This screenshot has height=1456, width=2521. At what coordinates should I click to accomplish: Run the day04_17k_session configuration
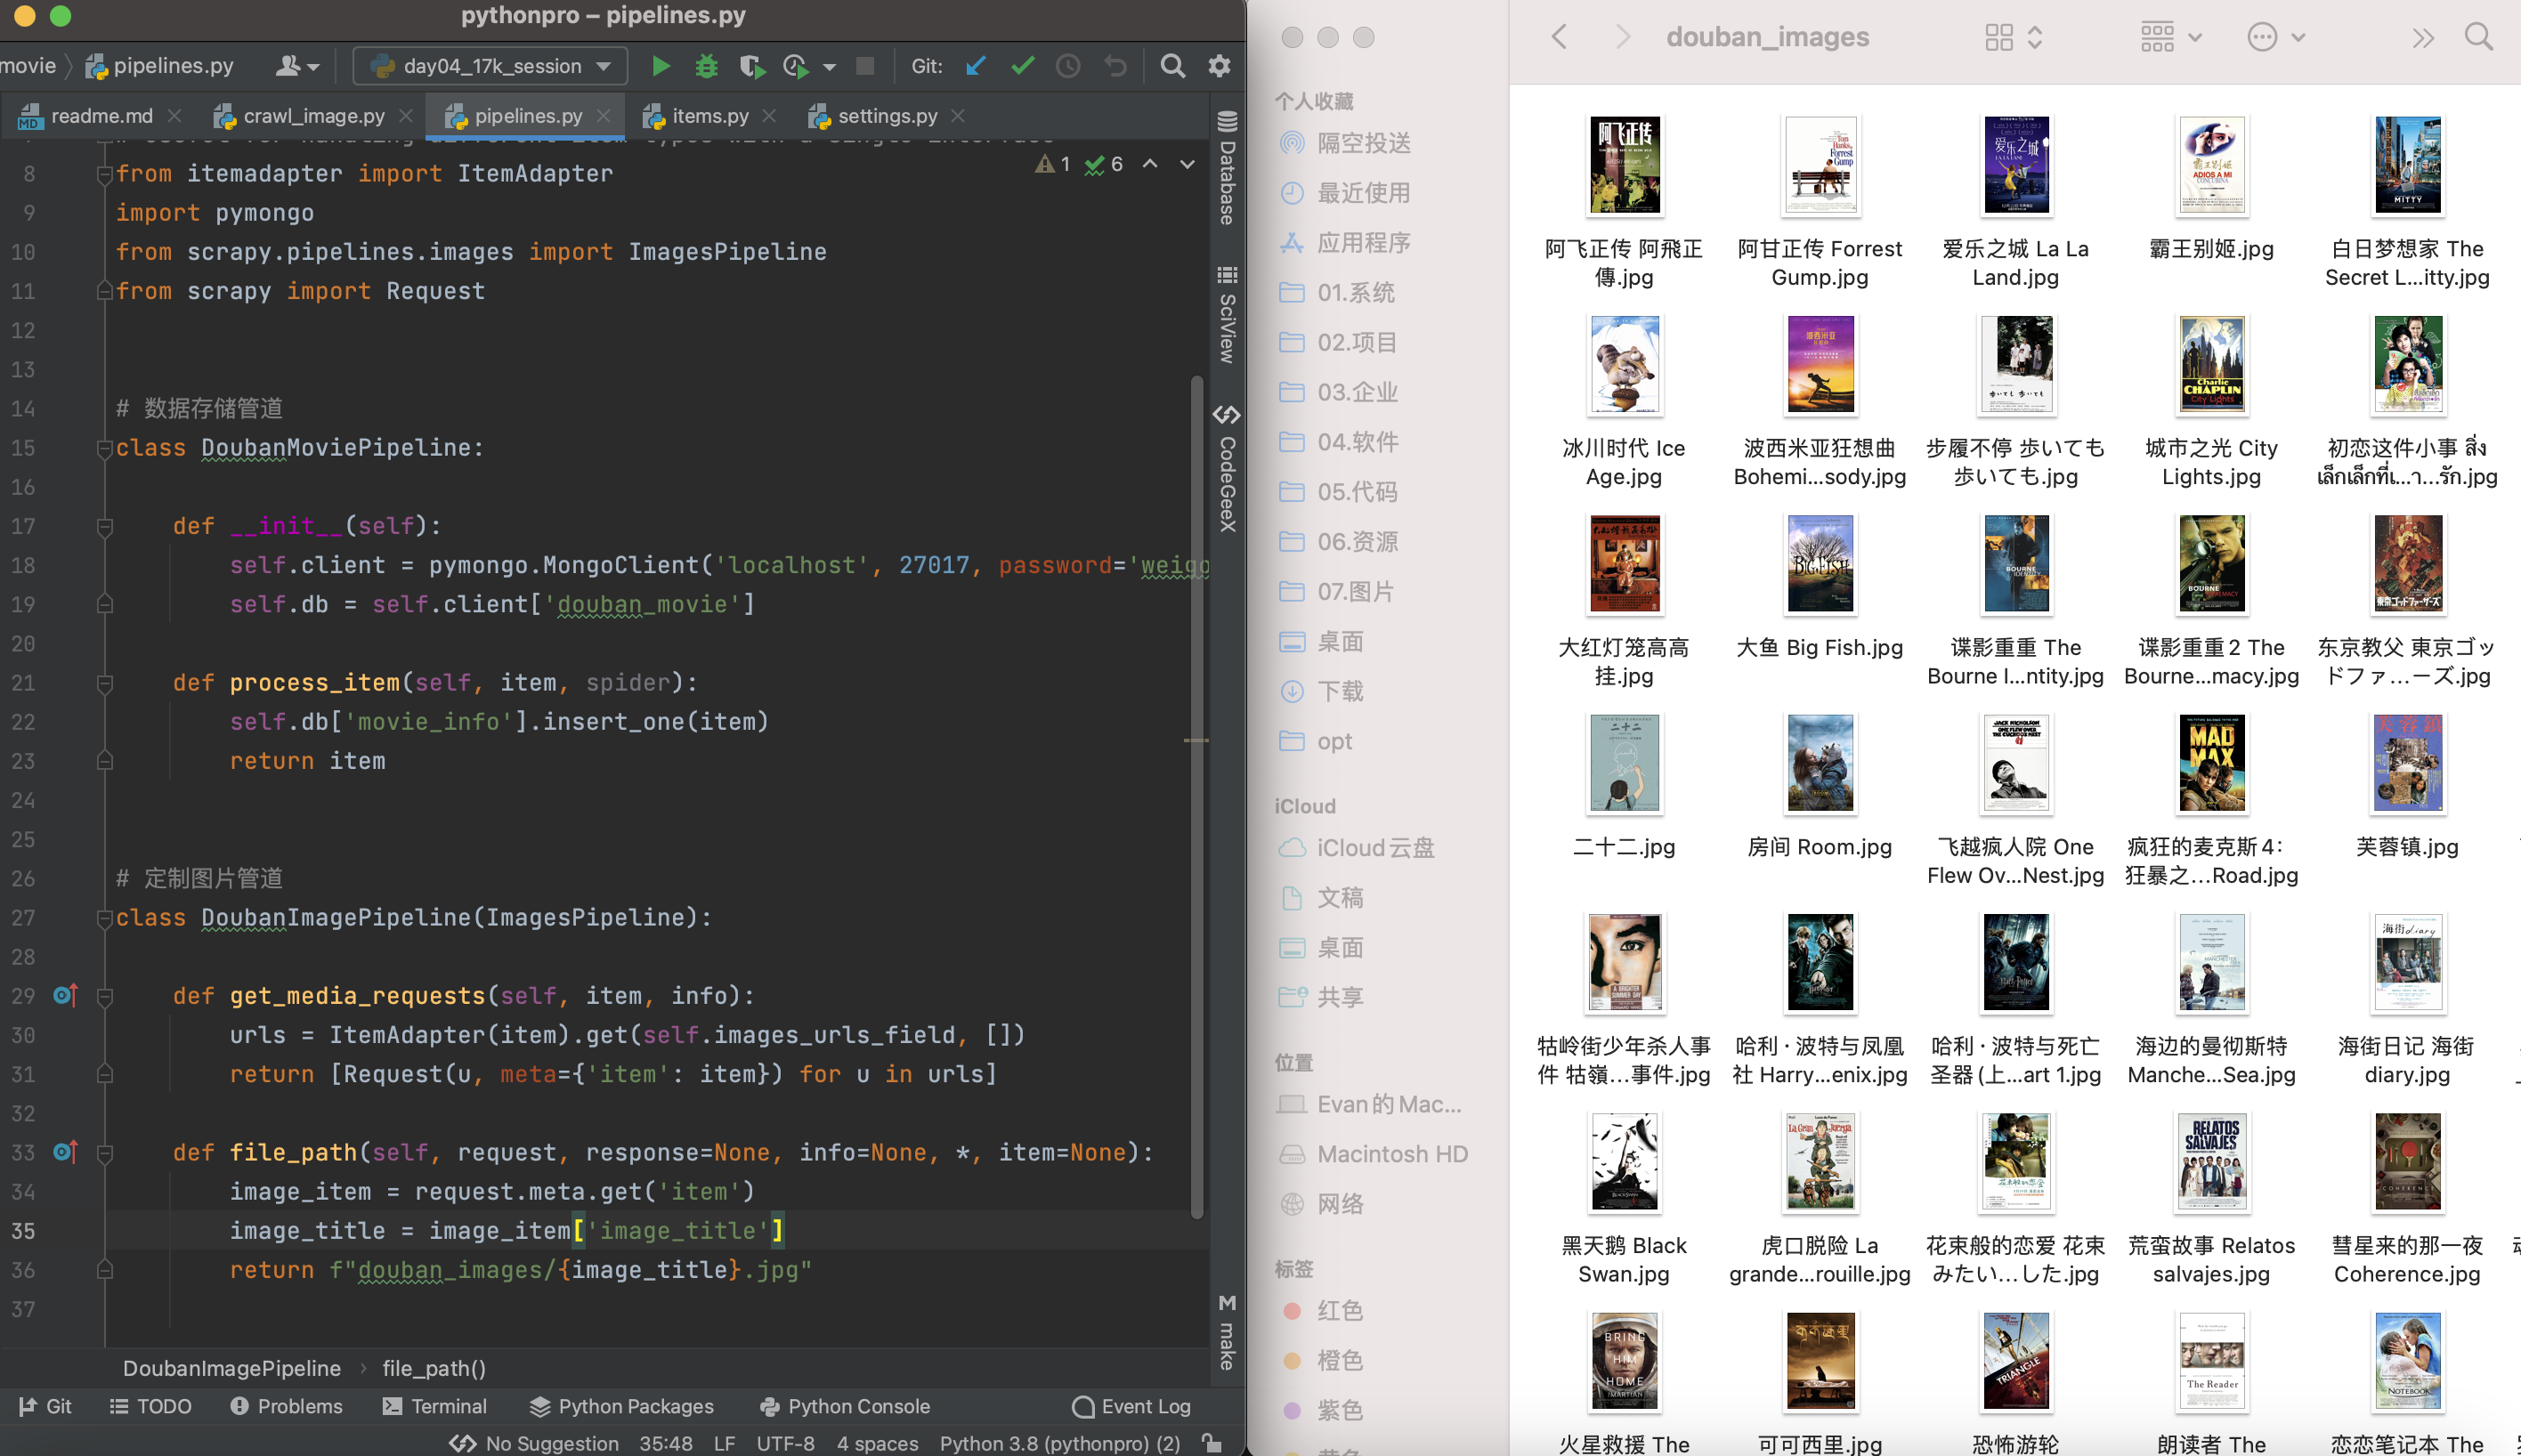click(x=660, y=66)
